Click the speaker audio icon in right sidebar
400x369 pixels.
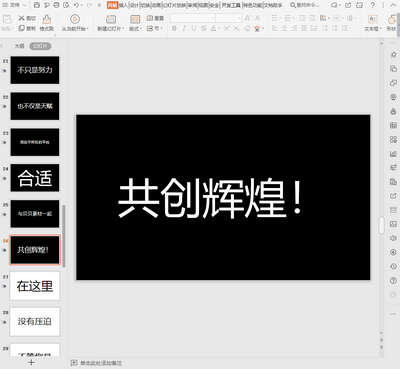(393, 238)
